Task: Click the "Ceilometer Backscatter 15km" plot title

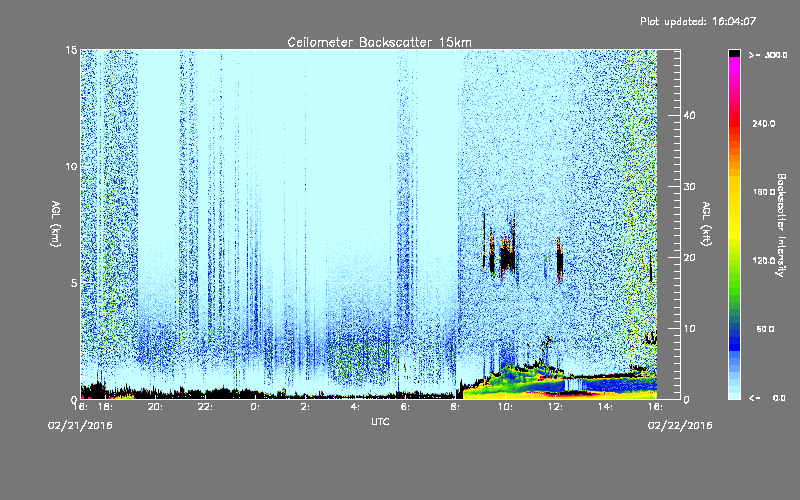Action: coord(379,42)
